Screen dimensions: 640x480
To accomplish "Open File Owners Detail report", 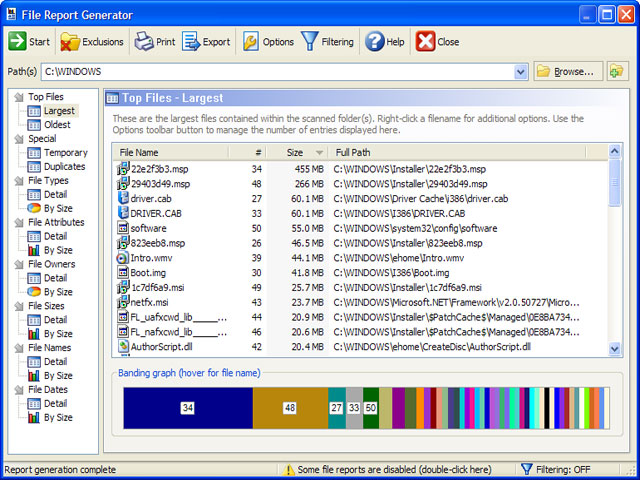I will click(56, 278).
